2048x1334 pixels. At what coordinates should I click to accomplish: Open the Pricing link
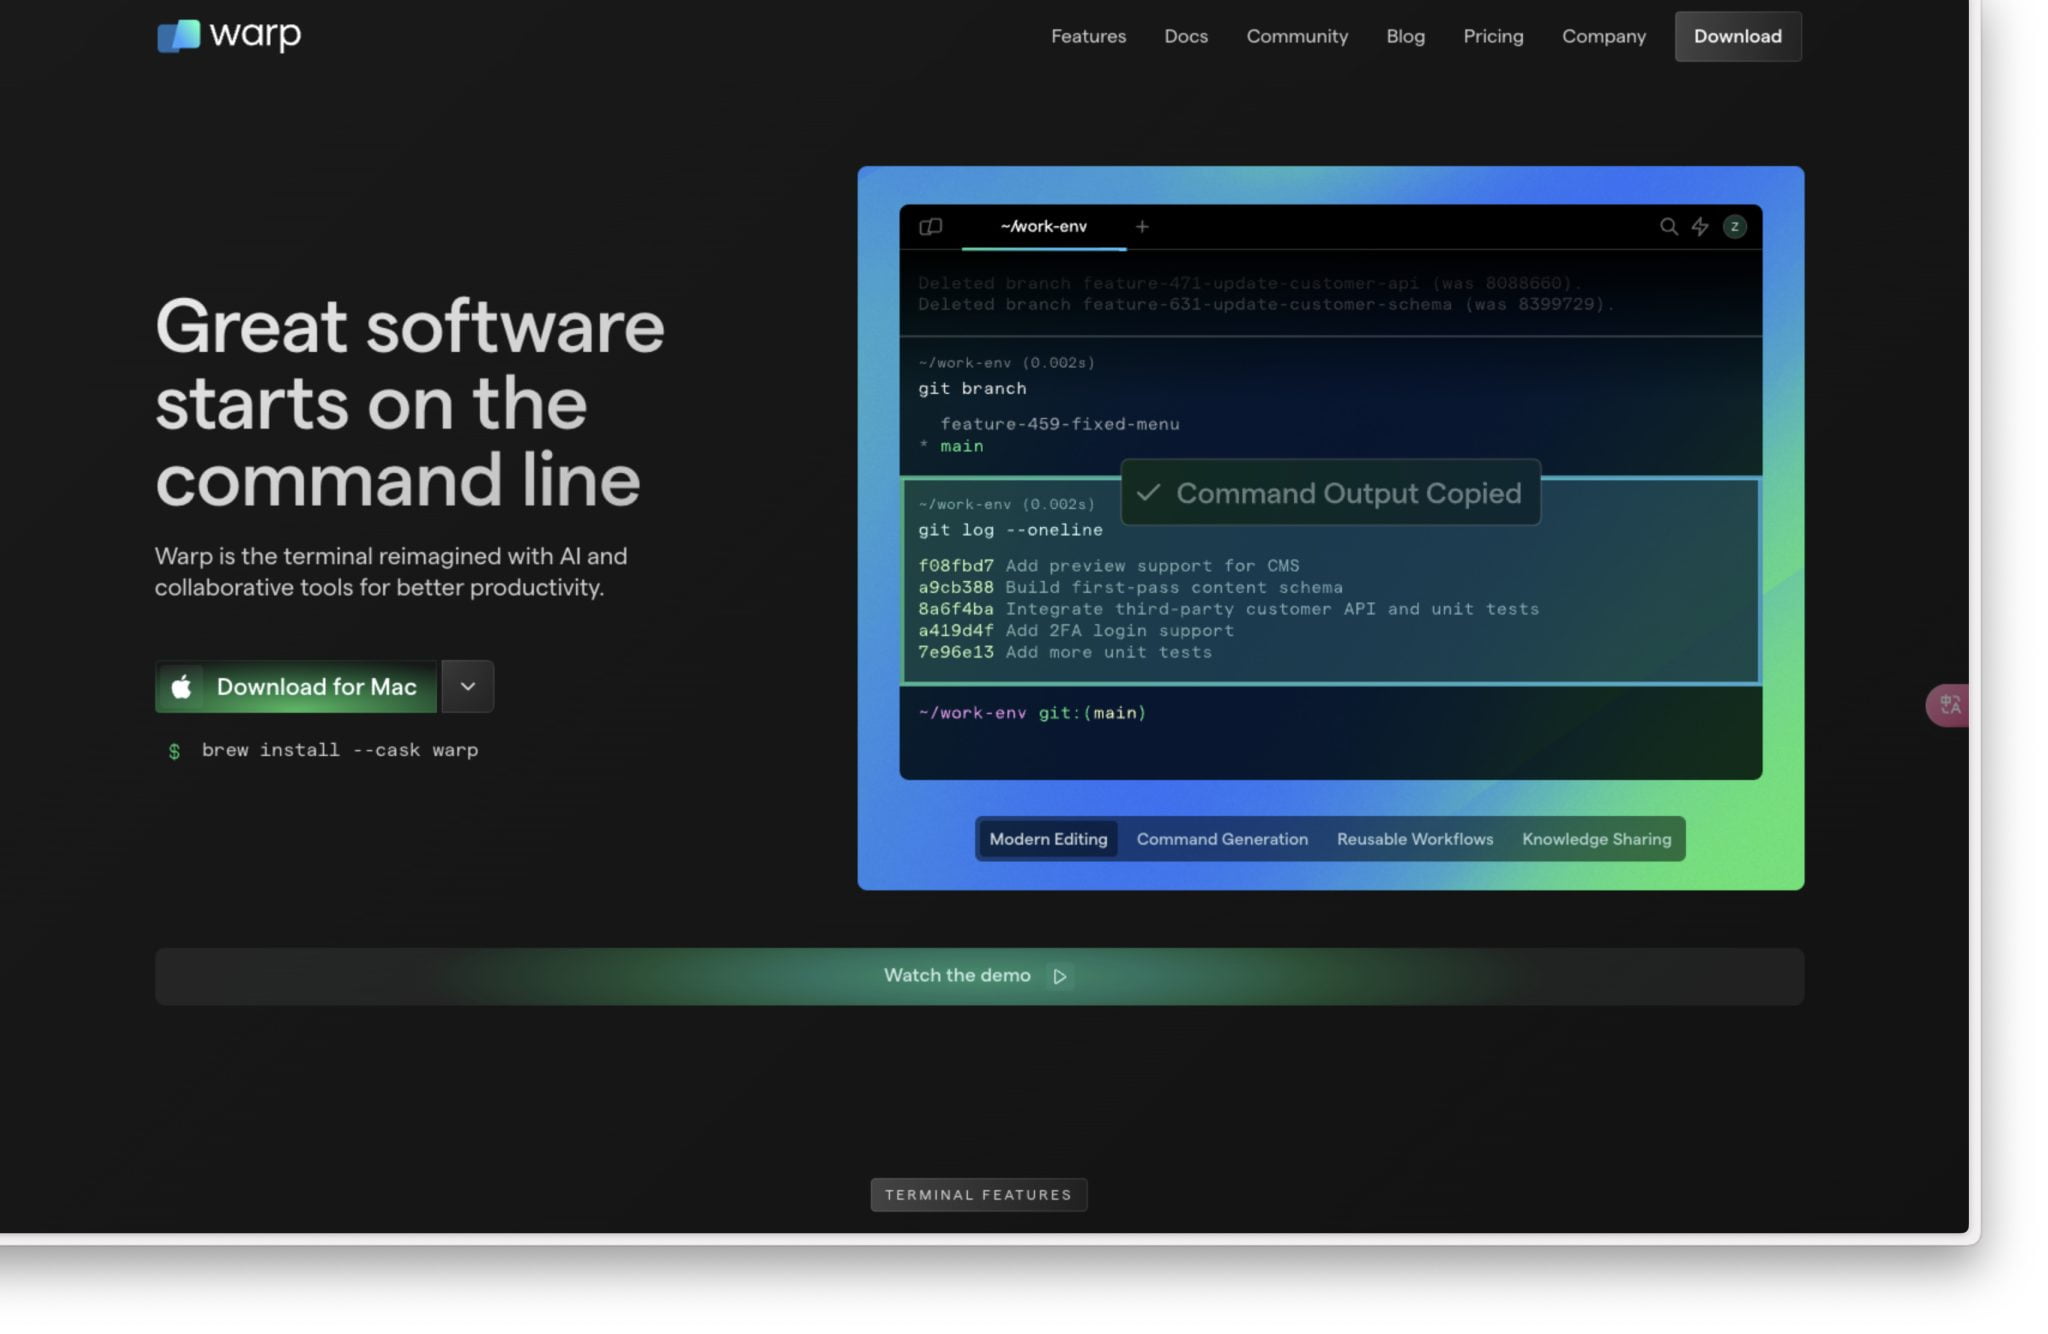(1492, 37)
